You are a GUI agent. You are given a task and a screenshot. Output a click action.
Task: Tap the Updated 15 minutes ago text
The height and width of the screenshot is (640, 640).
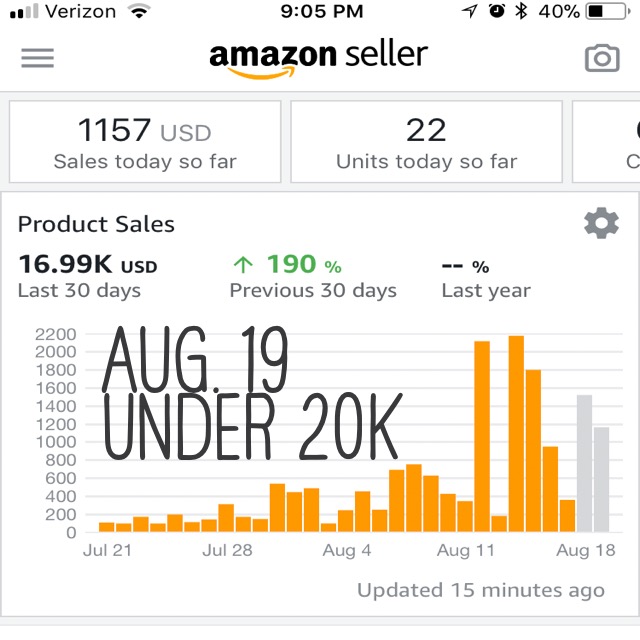481,590
